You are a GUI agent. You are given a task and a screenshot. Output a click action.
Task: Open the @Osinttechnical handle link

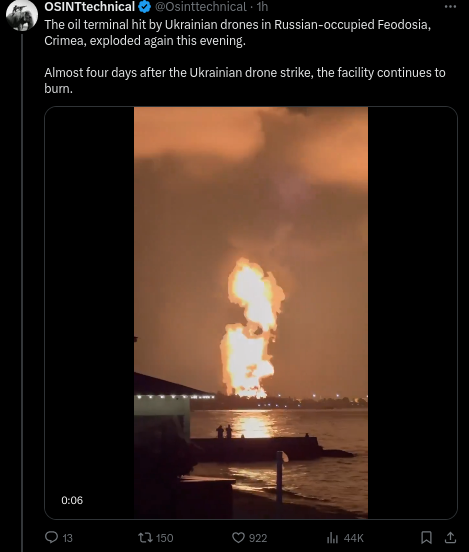pos(201,6)
